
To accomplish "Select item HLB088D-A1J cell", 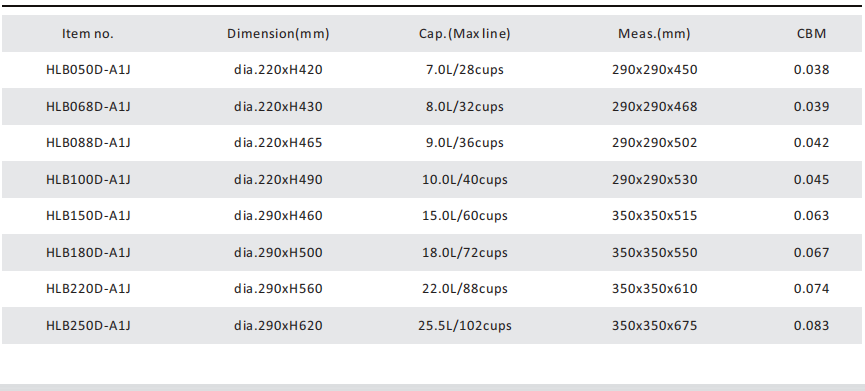I will pyautogui.click(x=88, y=143).
